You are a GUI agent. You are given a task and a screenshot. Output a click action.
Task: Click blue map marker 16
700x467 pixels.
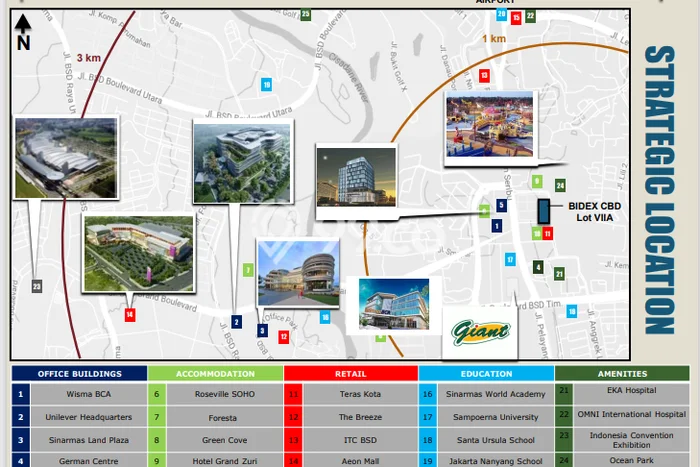coord(325,317)
